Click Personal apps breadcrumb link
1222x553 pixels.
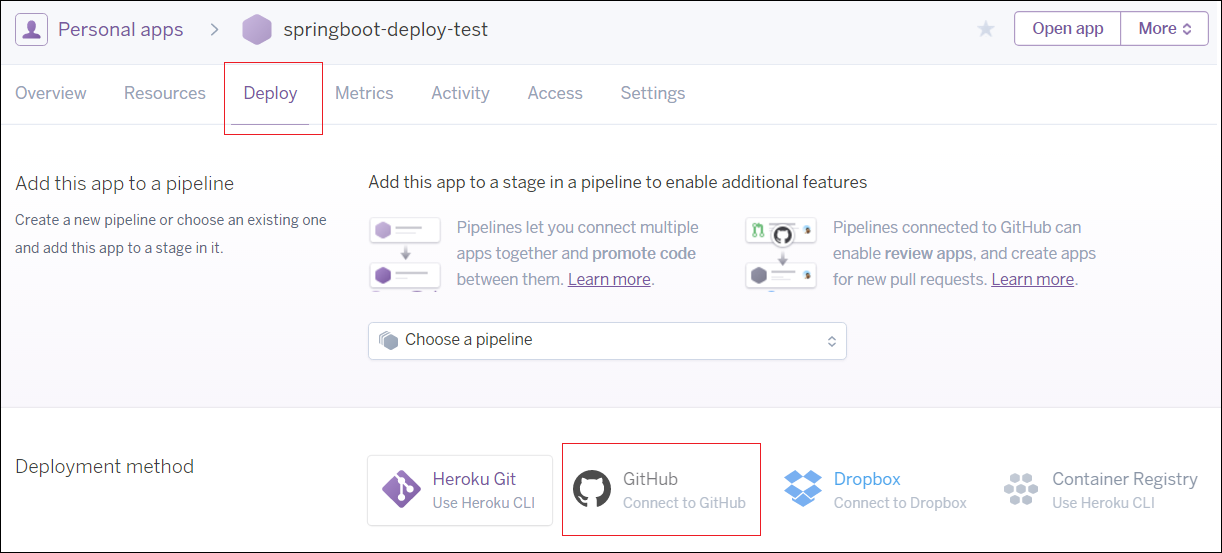click(x=121, y=29)
